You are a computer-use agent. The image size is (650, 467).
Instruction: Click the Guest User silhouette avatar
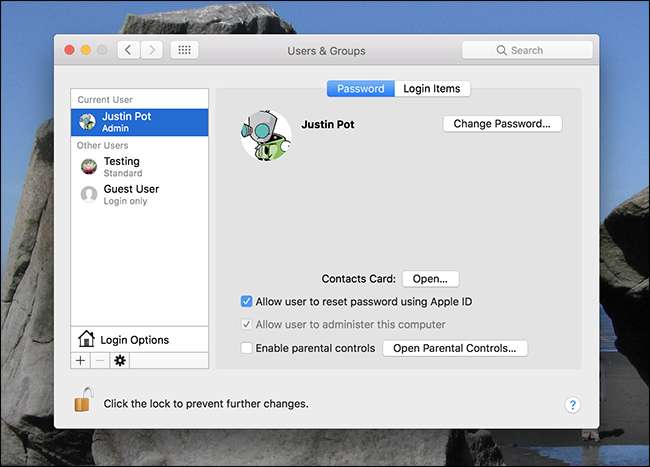89,194
